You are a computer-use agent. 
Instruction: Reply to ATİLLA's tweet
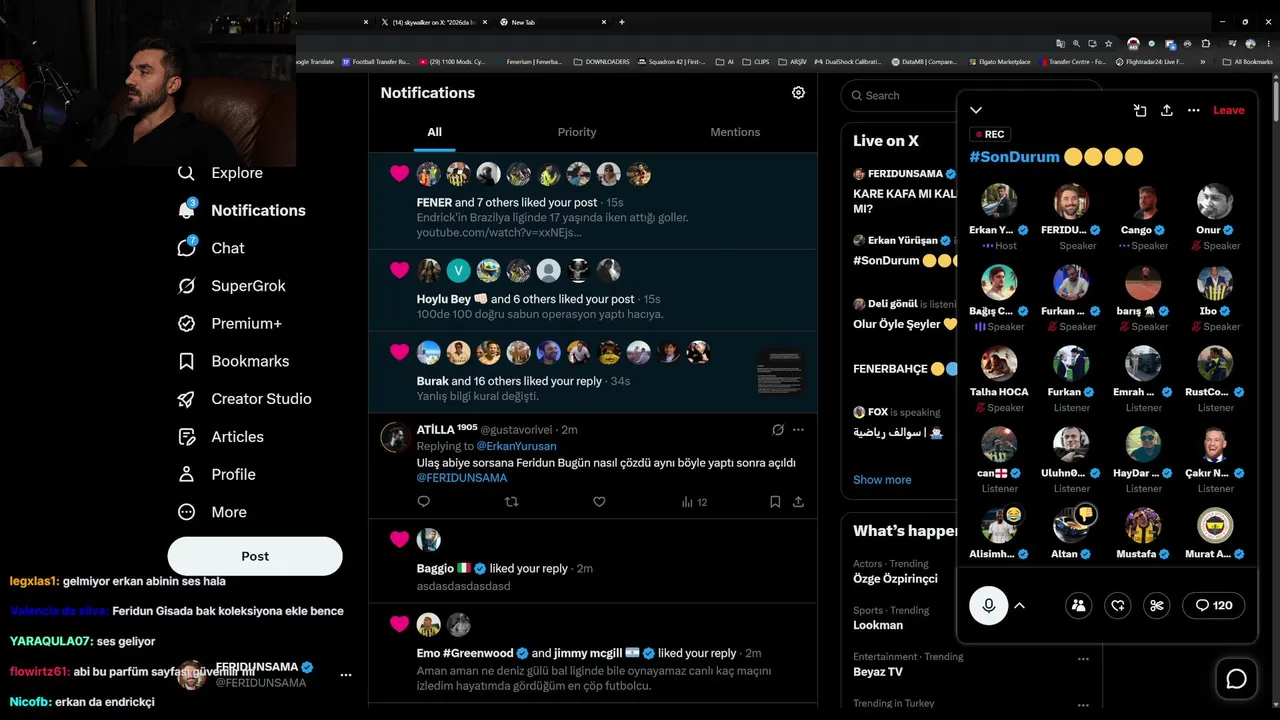coord(423,502)
